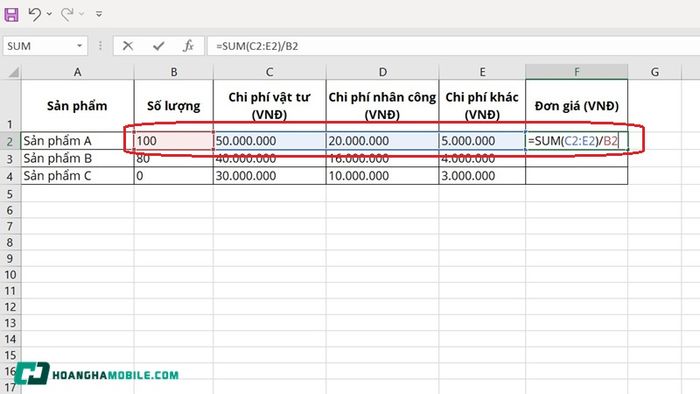Image resolution: width=700 pixels, height=394 pixels.
Task: Click cell containing 3.000.000
Action: click(x=482, y=176)
